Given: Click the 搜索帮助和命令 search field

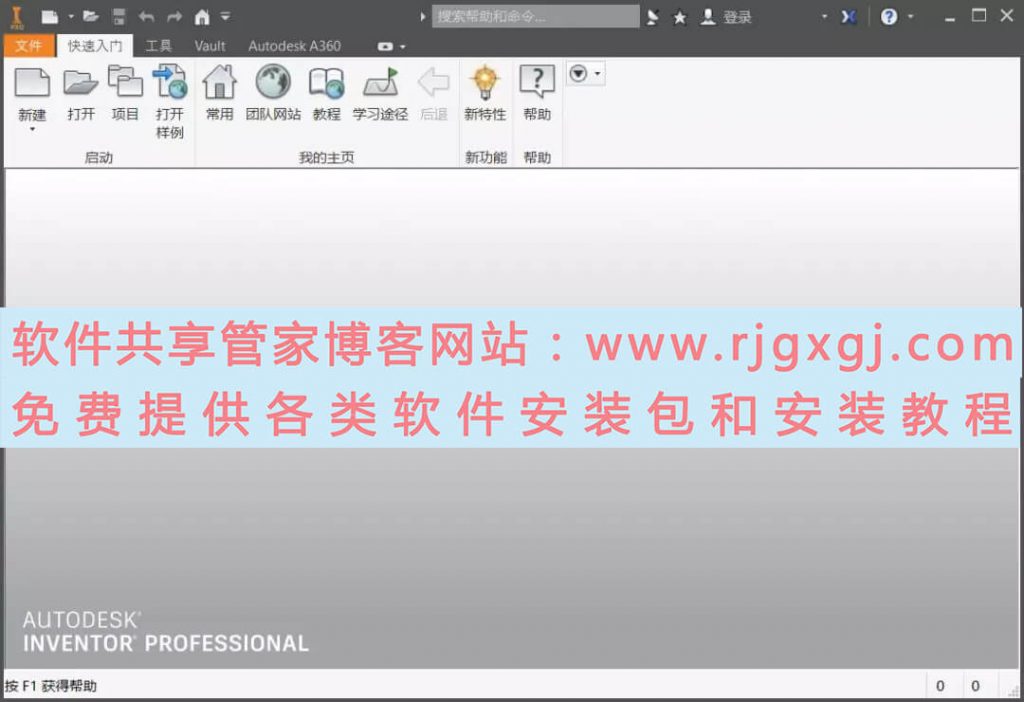Looking at the screenshot, I should (536, 17).
